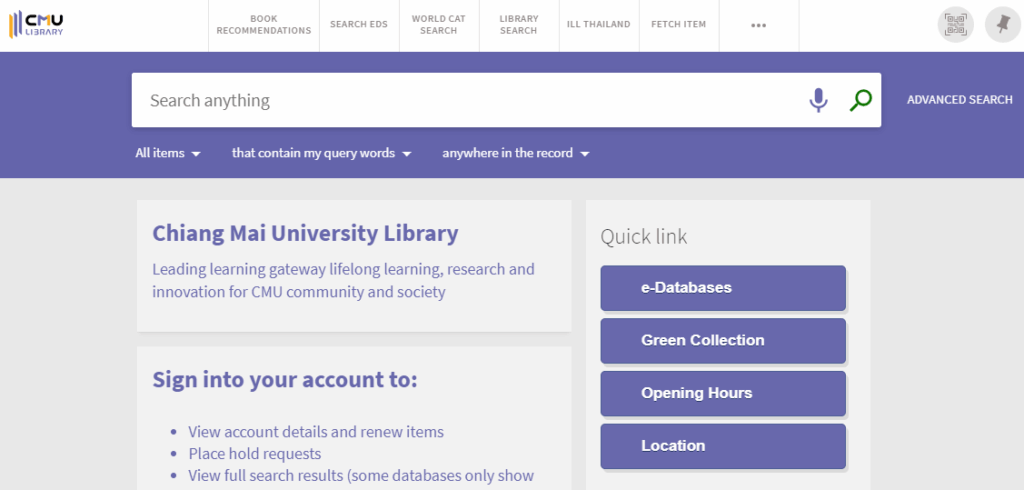Open 'that contain my query words' dropdown

coord(321,154)
